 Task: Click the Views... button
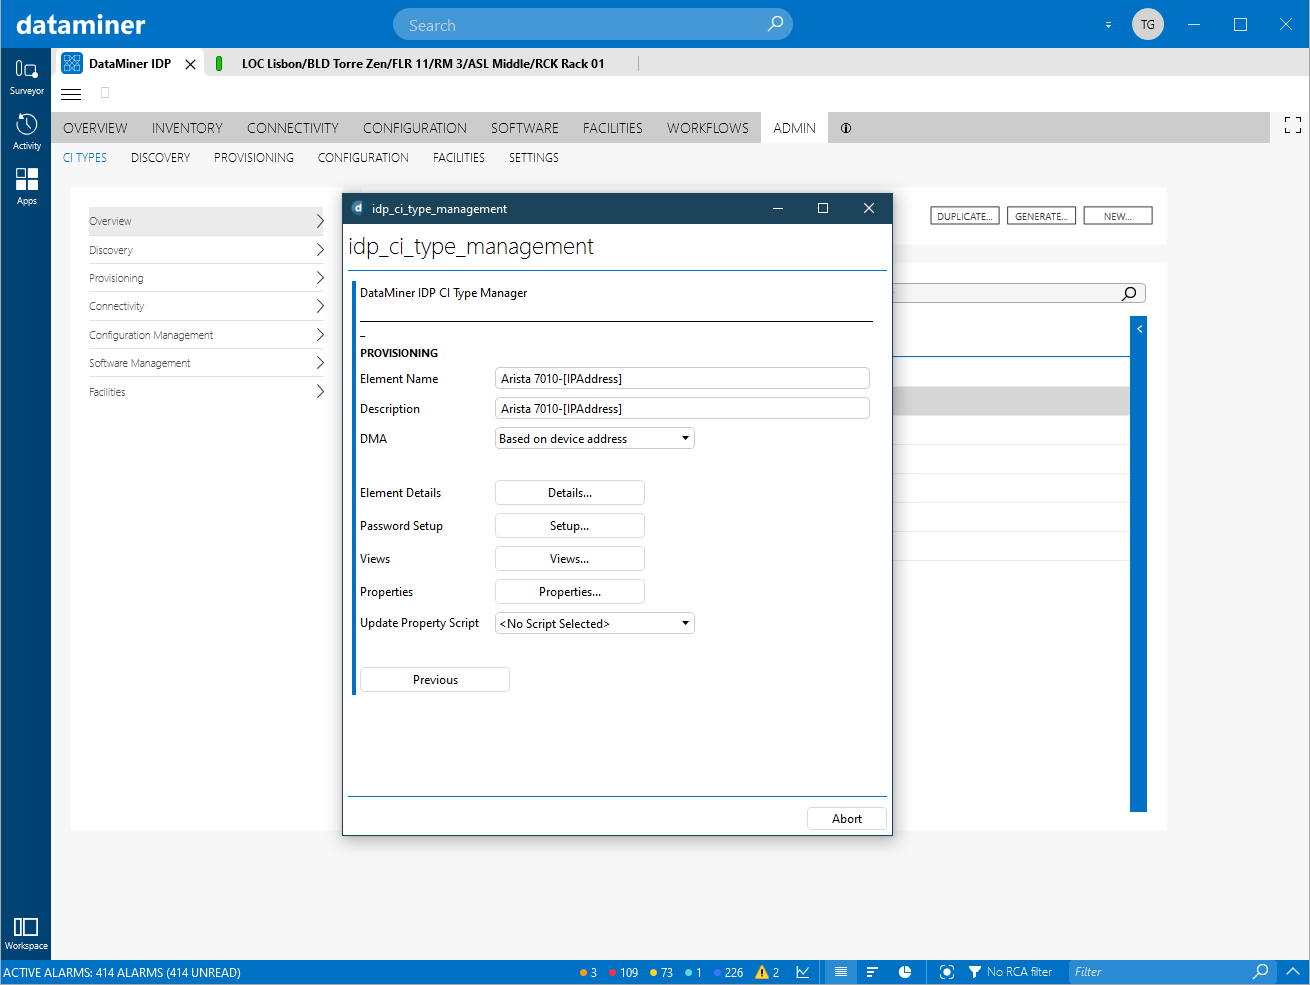click(x=570, y=558)
